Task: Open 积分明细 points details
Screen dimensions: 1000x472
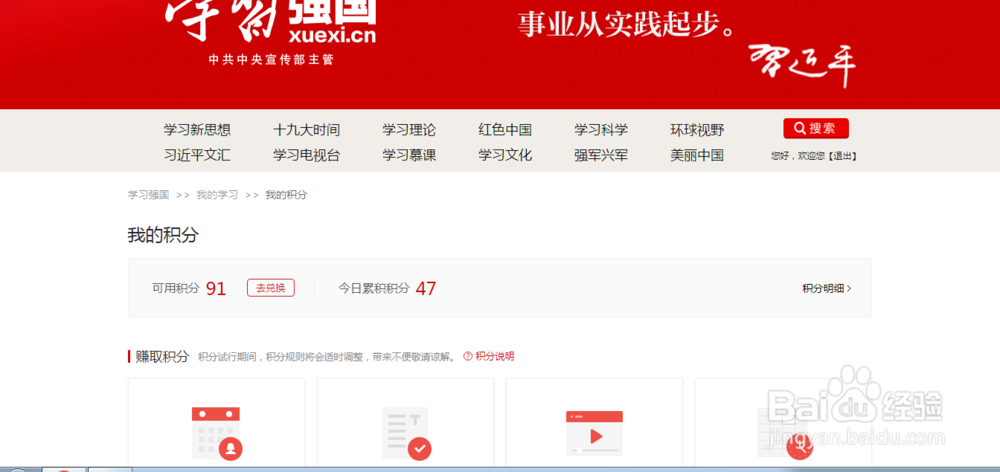Action: pos(827,288)
